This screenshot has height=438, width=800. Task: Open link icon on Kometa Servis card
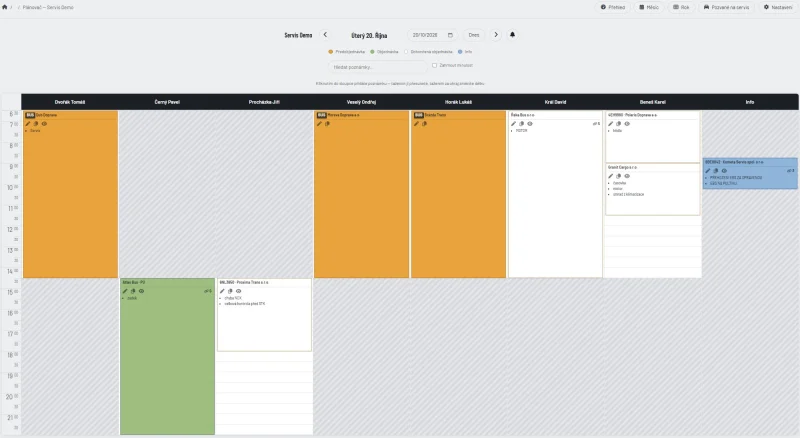coord(790,171)
